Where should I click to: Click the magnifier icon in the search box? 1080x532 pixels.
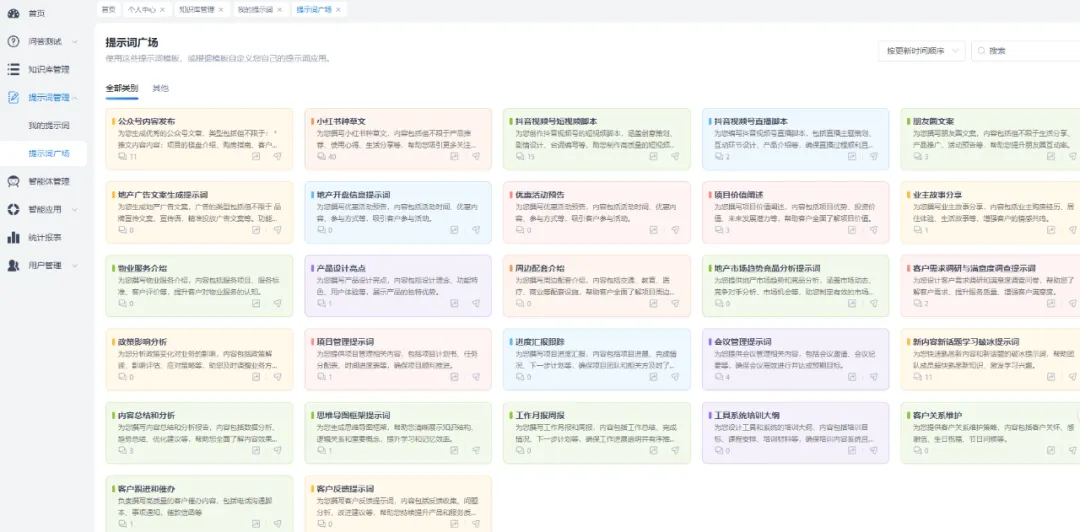(981, 51)
